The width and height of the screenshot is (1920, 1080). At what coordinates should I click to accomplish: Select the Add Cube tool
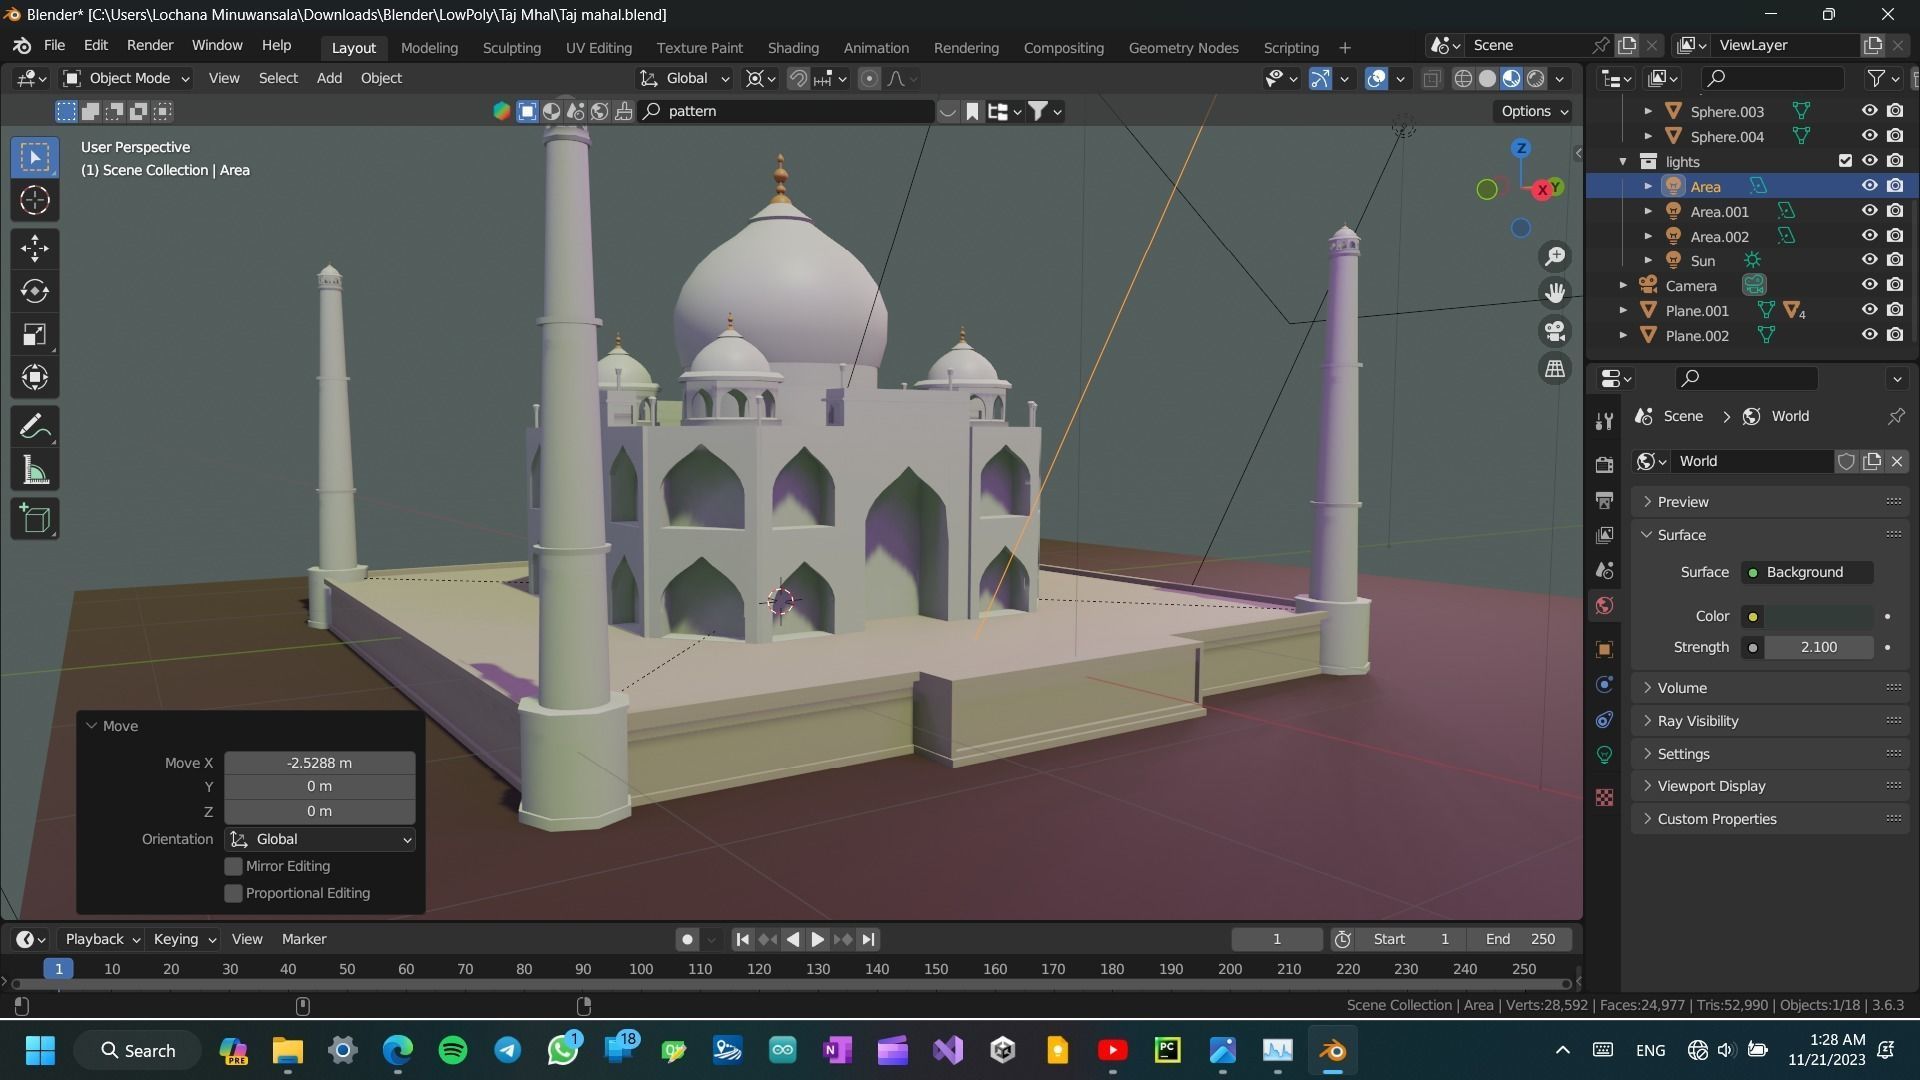35,519
